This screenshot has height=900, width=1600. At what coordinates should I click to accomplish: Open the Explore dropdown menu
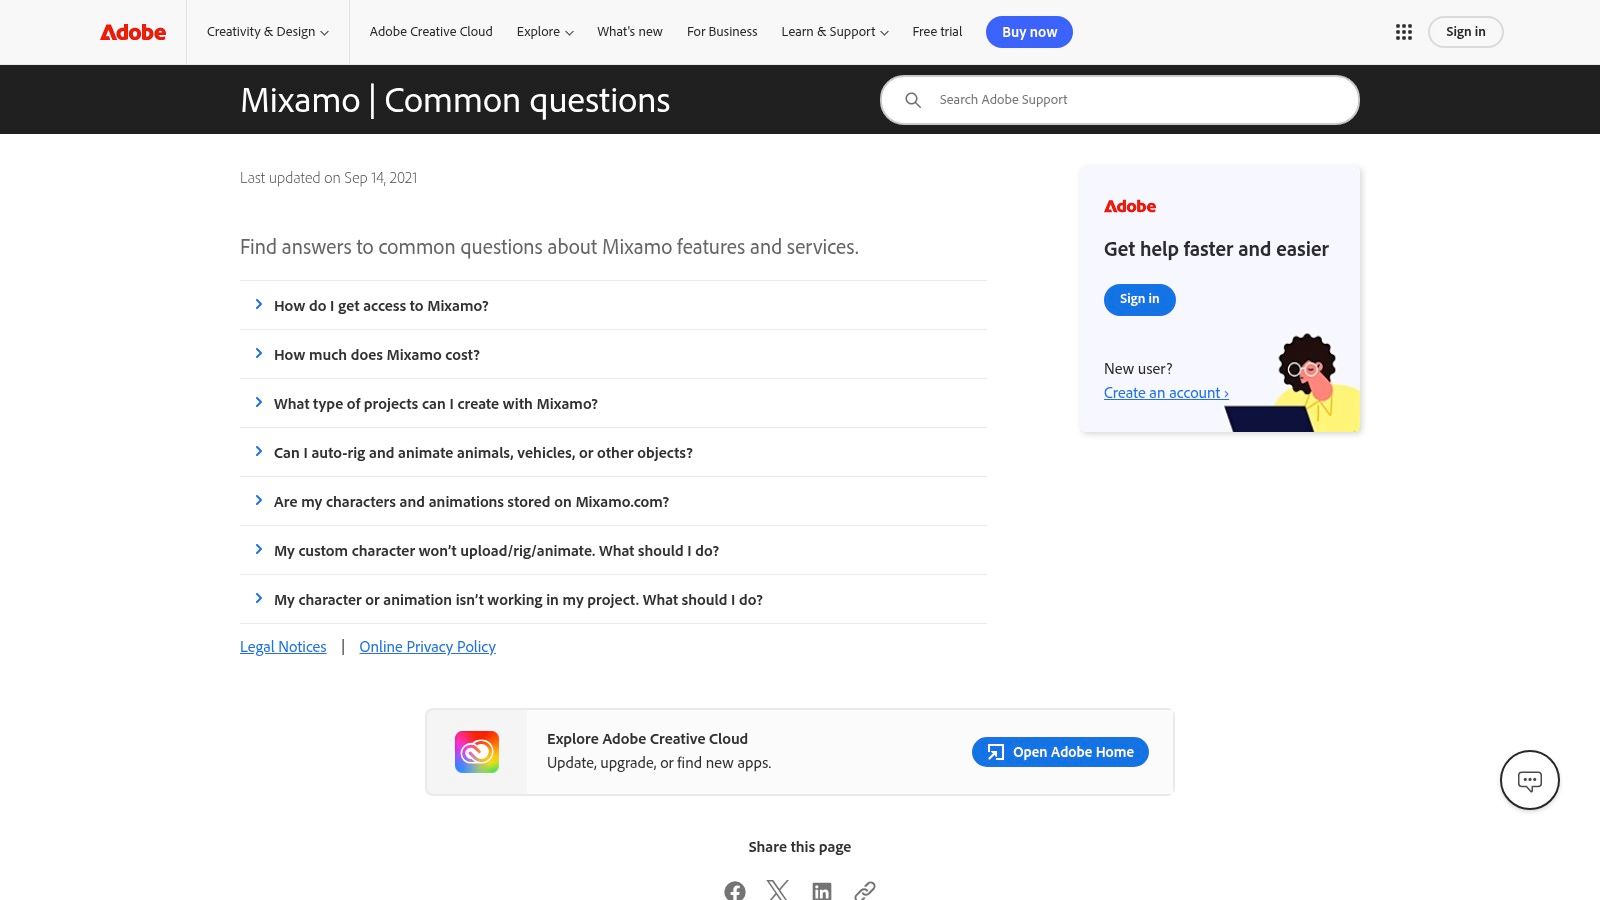(x=545, y=32)
